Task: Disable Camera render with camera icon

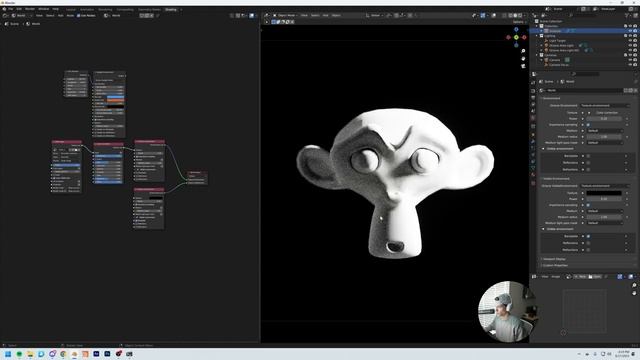Action: [x=635, y=60]
